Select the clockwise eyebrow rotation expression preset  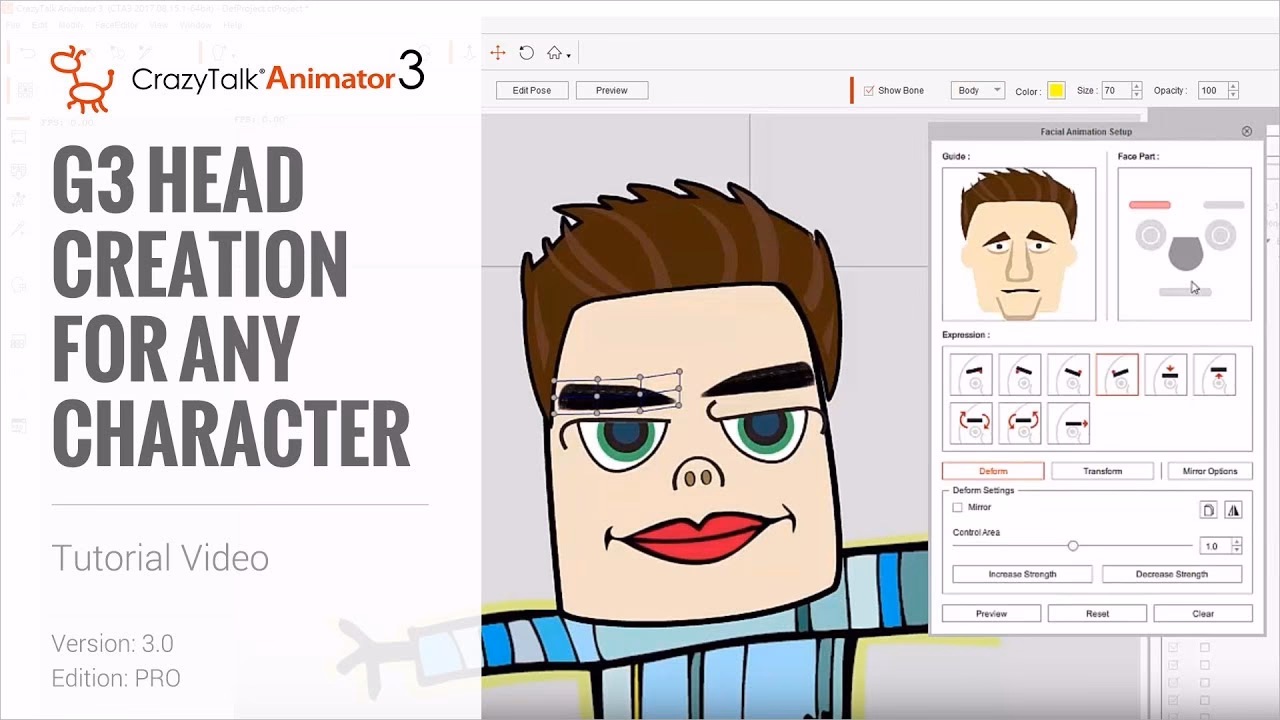pyautogui.click(x=971, y=423)
